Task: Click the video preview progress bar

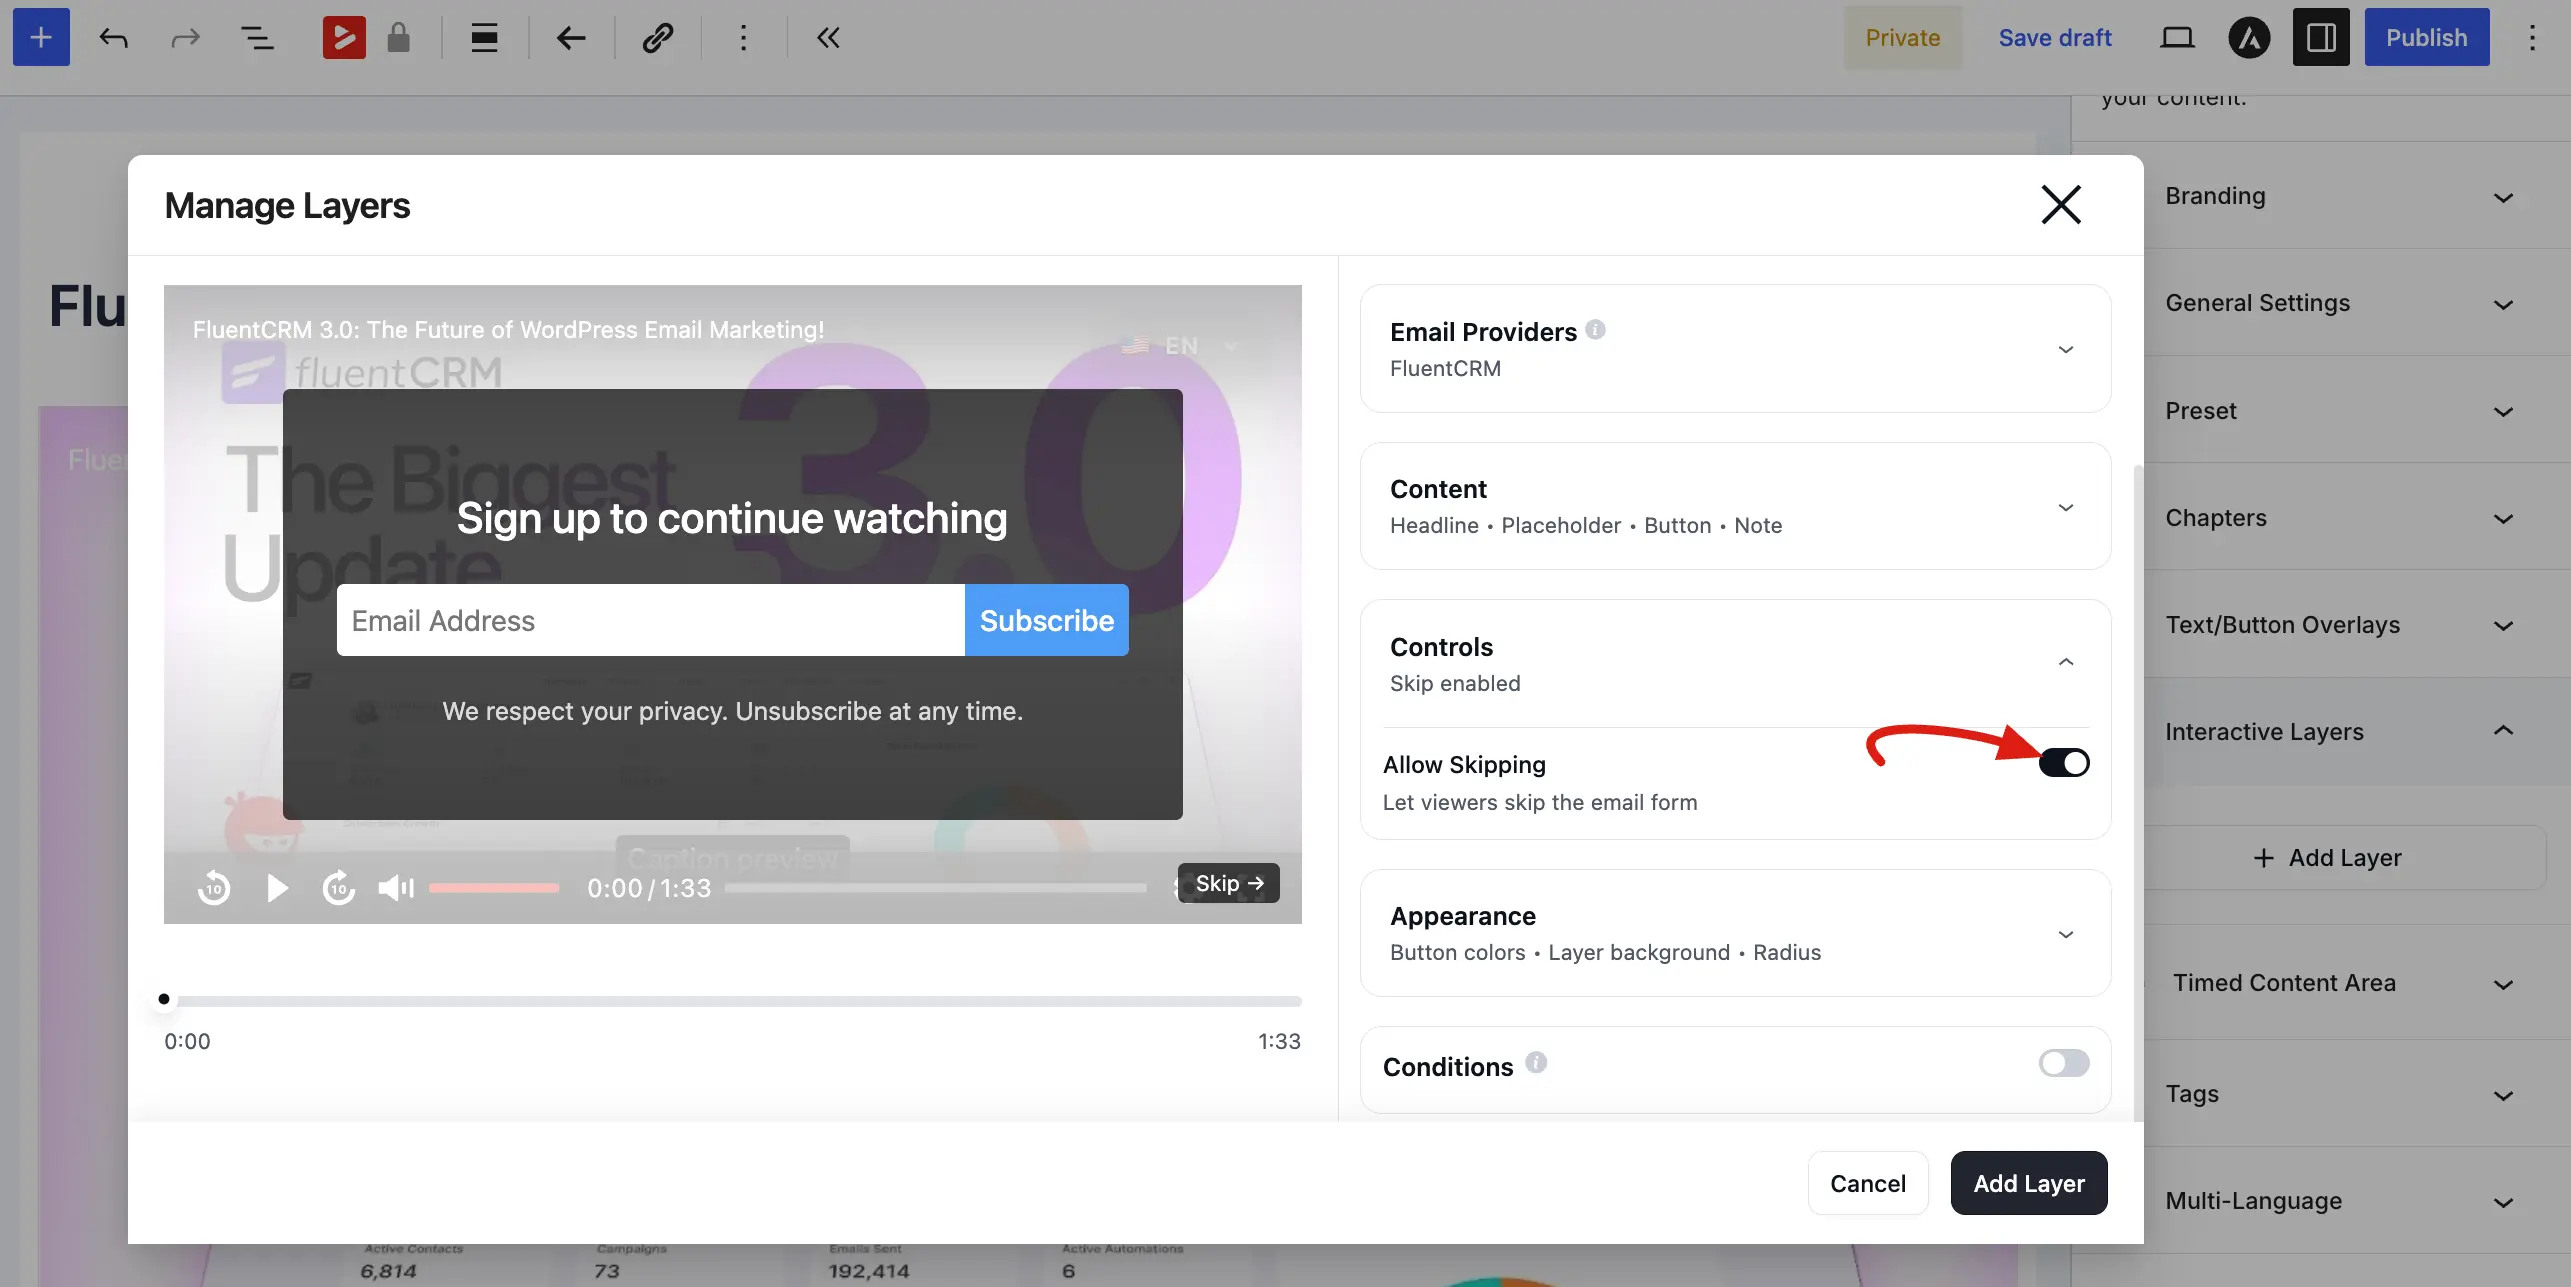Action: click(x=936, y=888)
